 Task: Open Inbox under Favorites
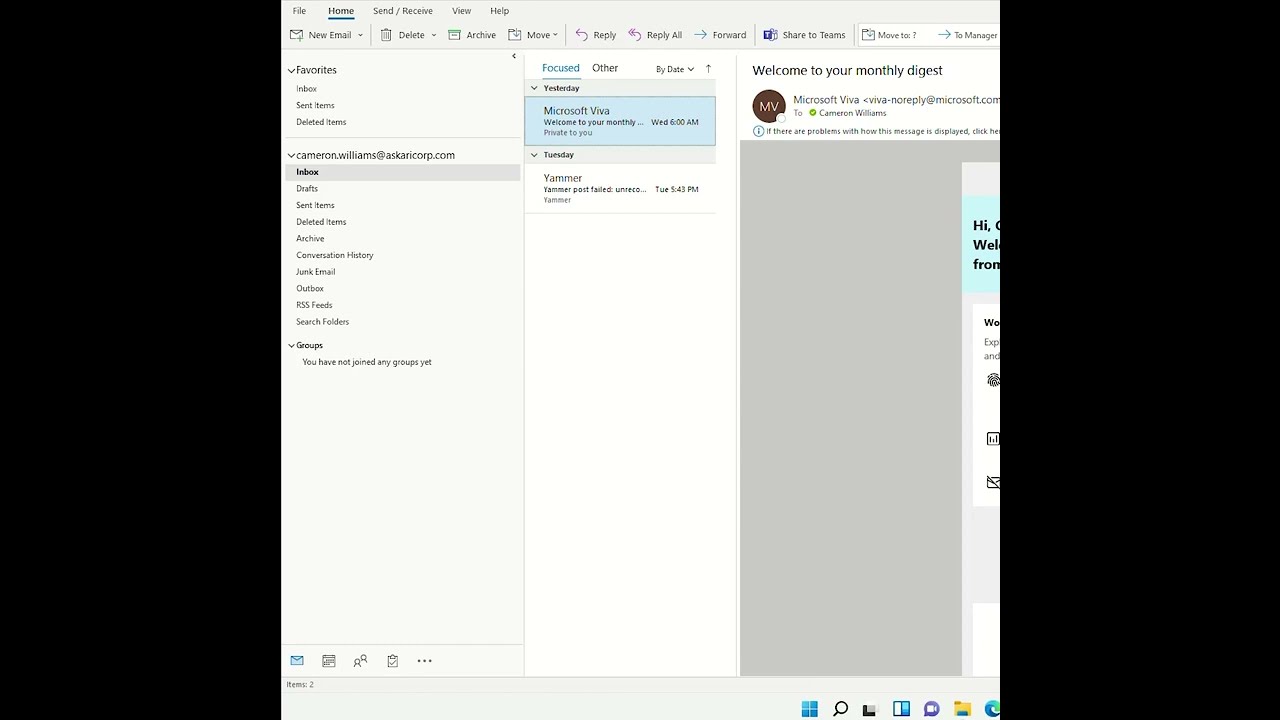pos(306,89)
